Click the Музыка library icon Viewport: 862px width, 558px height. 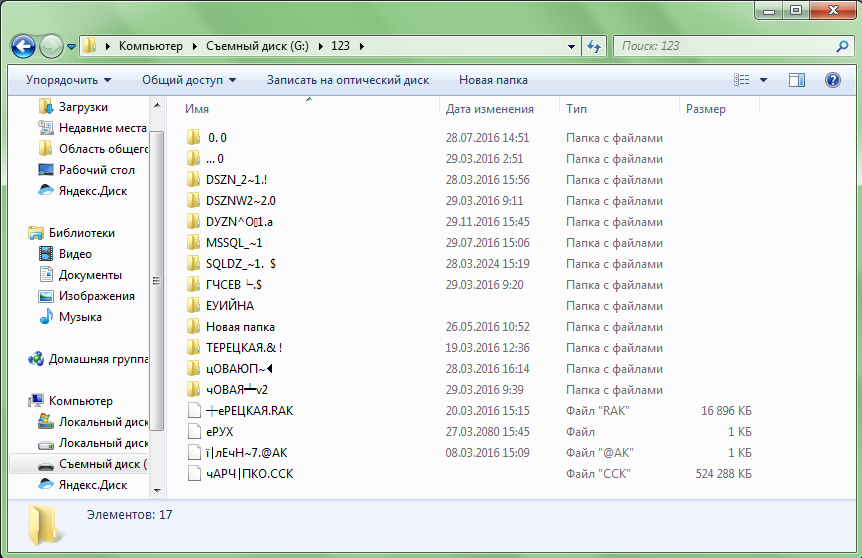pos(46,317)
